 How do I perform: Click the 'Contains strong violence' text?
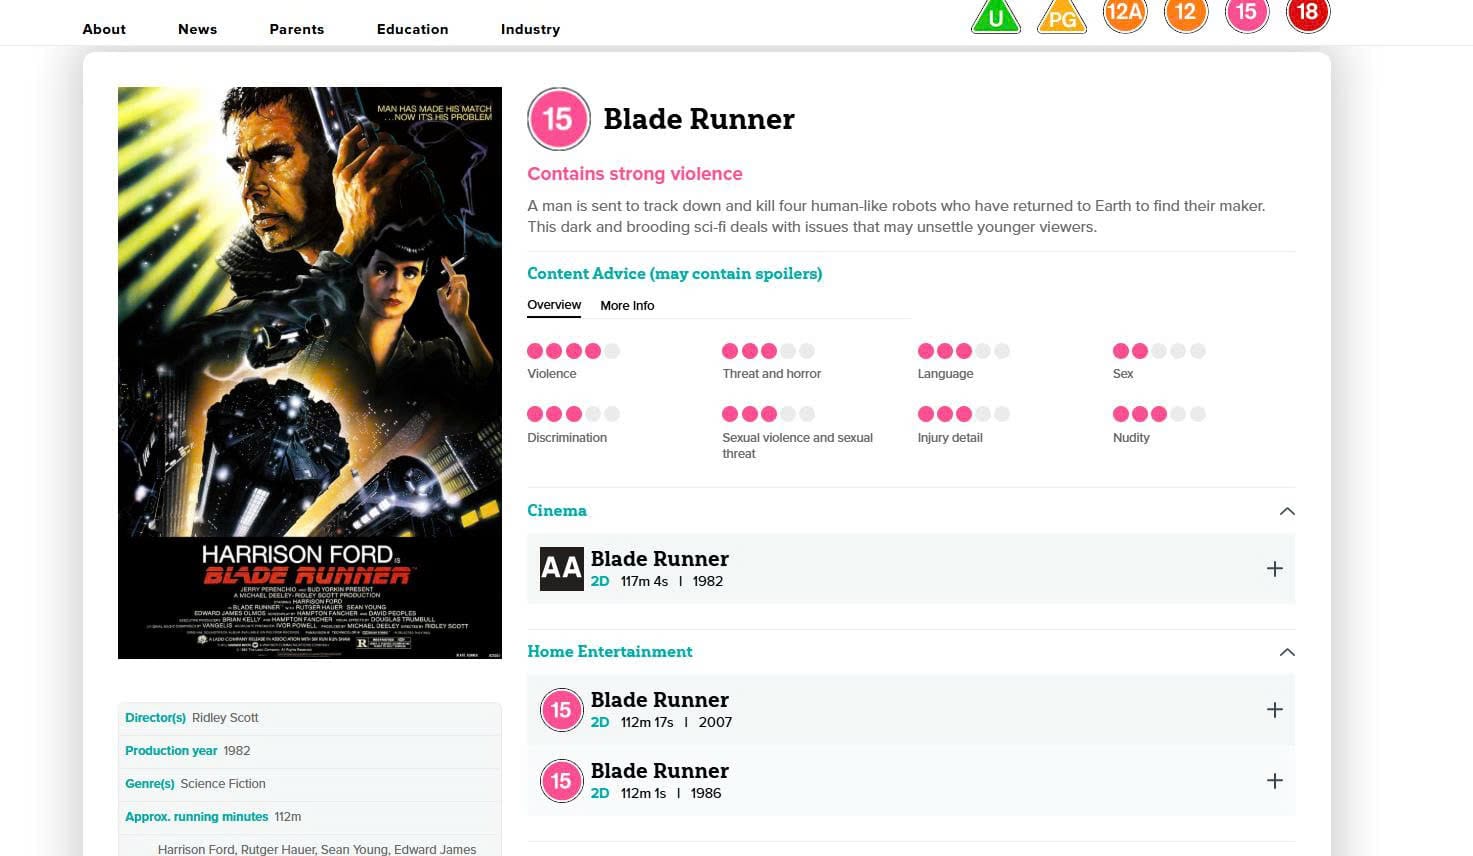pos(635,174)
